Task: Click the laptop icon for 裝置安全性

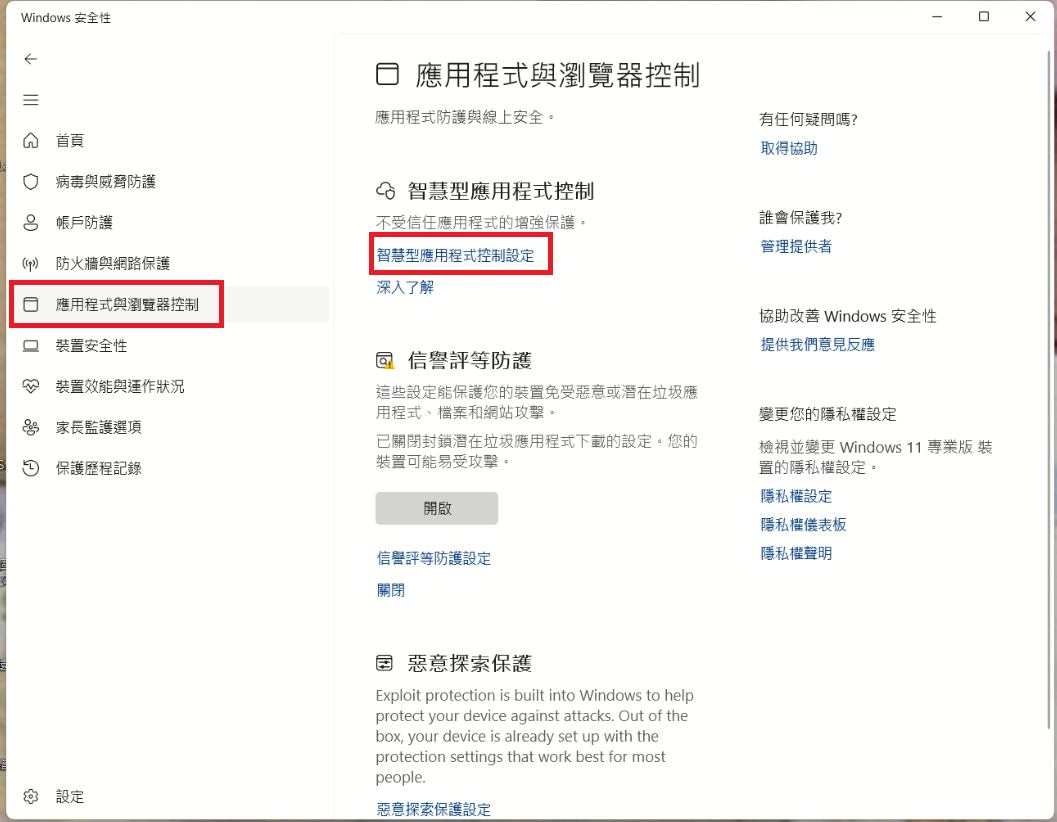Action: click(31, 346)
